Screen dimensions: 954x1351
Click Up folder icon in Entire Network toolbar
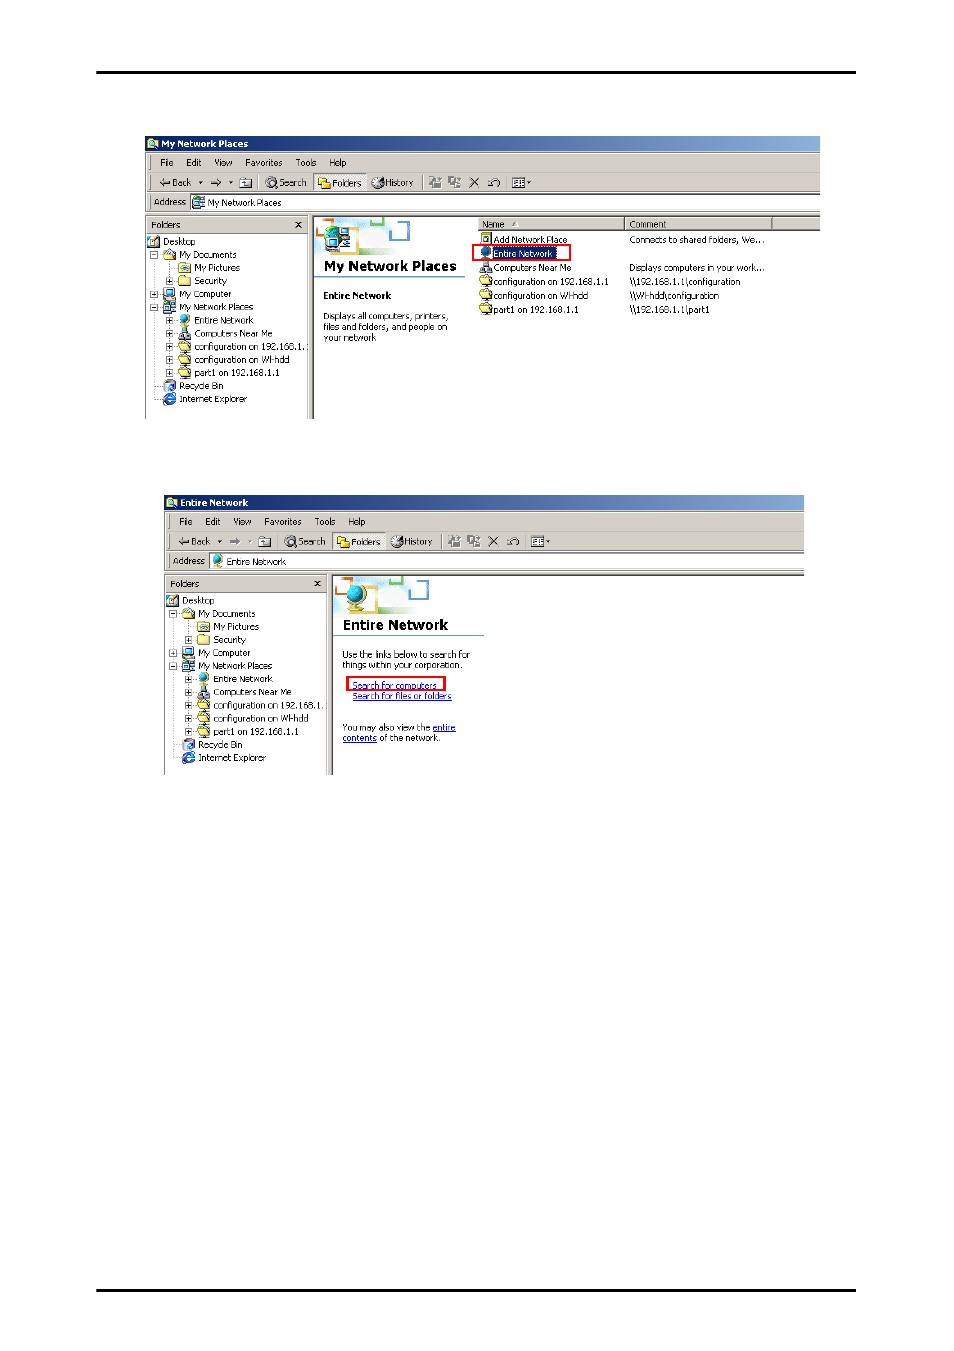(x=265, y=542)
